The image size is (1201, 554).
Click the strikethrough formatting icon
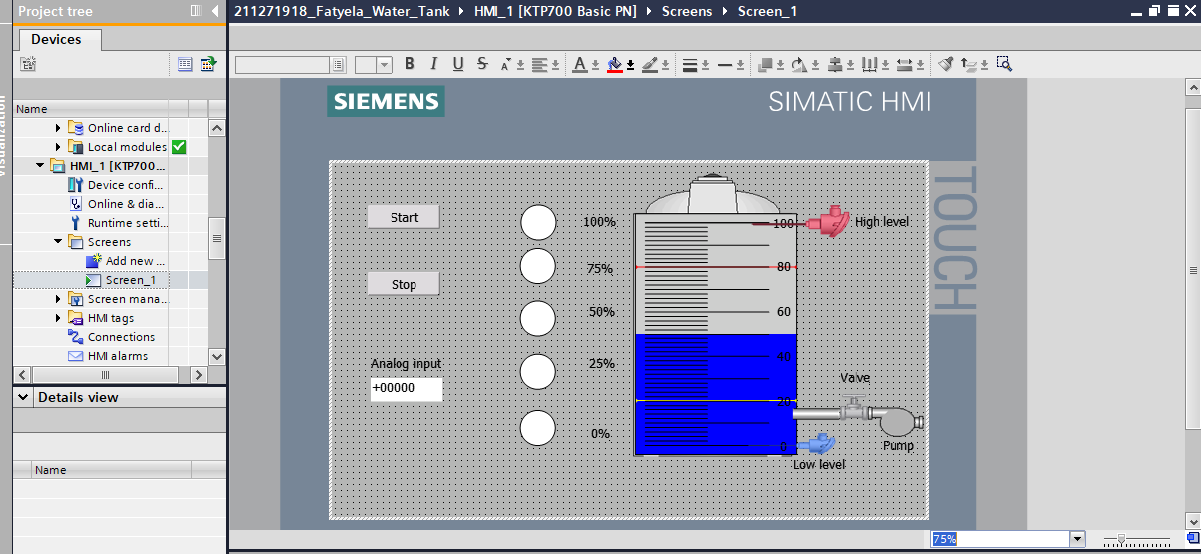click(x=482, y=64)
